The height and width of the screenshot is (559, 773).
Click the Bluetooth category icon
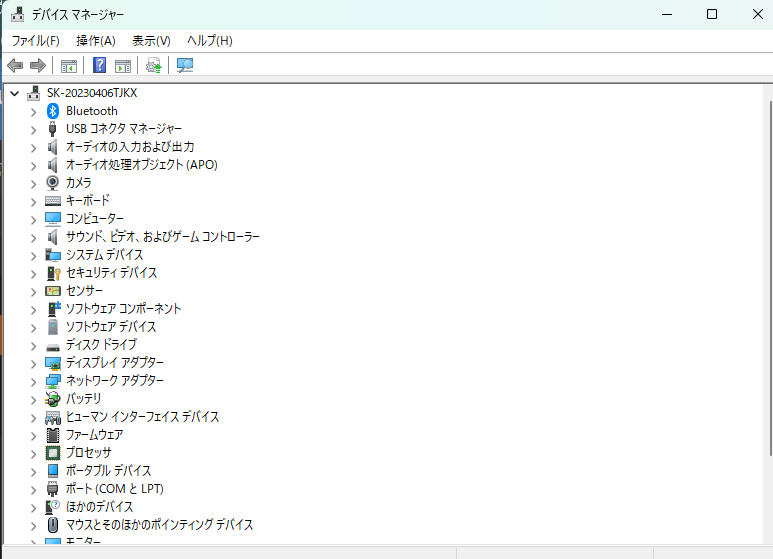pos(53,111)
